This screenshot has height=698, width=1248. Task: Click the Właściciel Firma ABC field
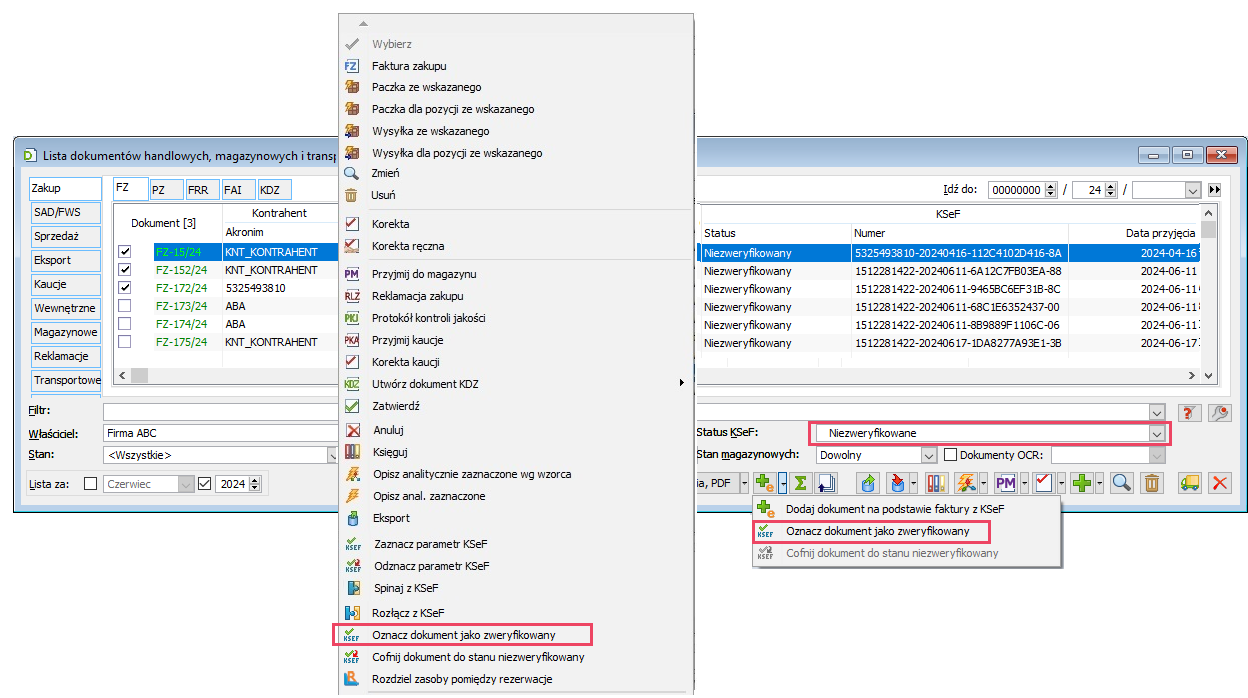(x=220, y=433)
